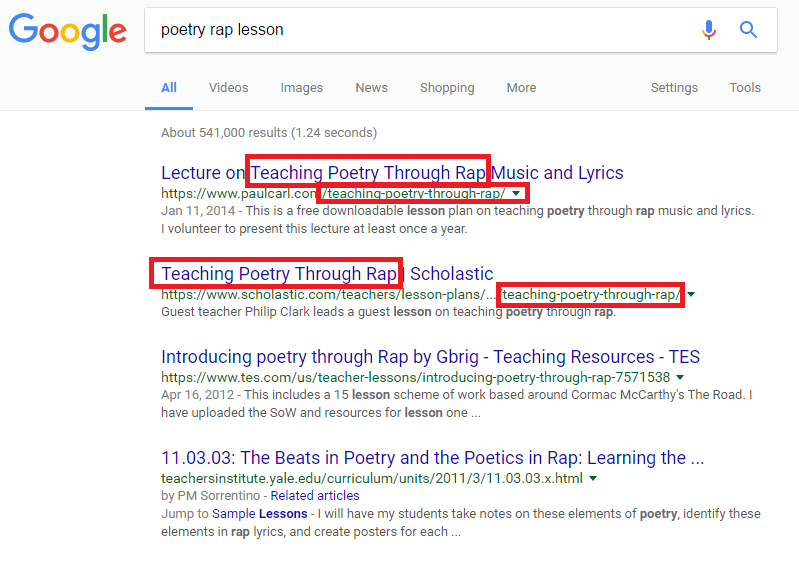Click the Google logo
Image resolution: width=799 pixels, height=564 pixels.
[68, 32]
